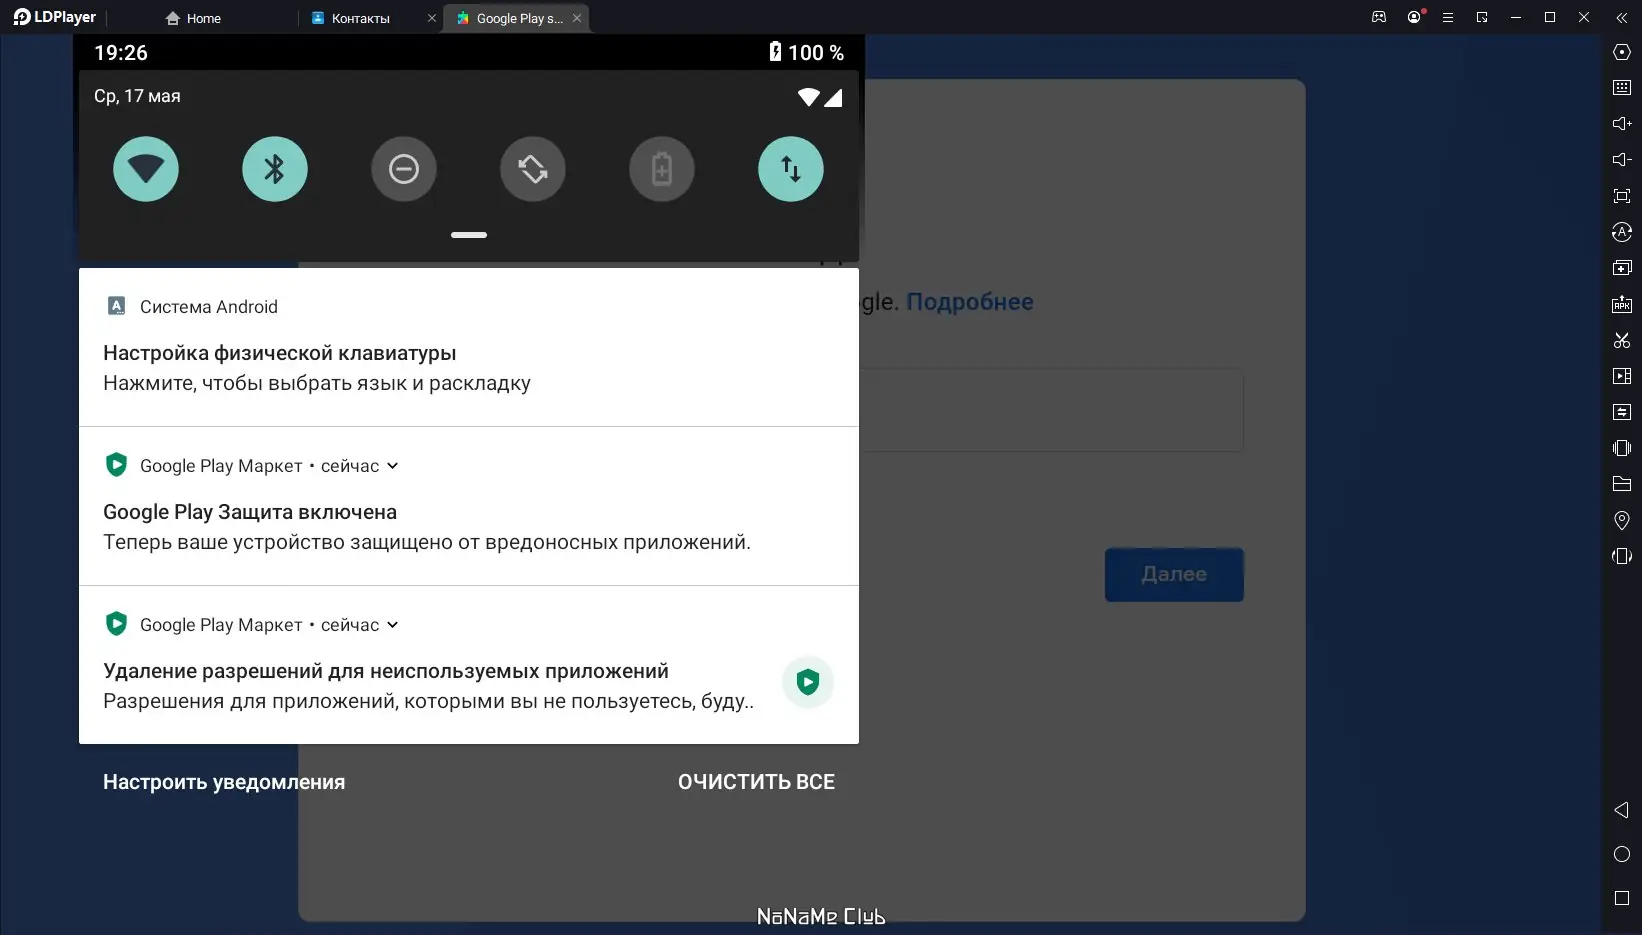This screenshot has width=1642, height=935.
Task: Switch to the Home tab
Action: pyautogui.click(x=194, y=18)
